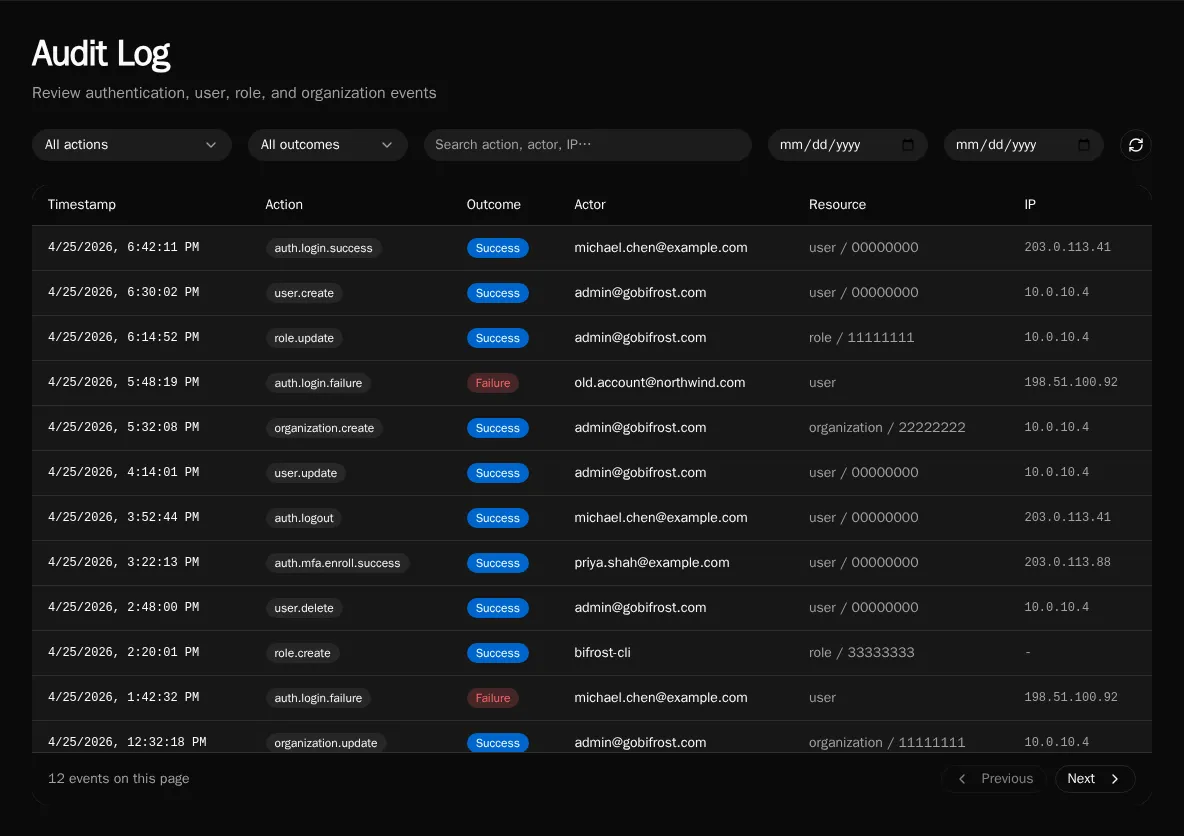This screenshot has width=1184, height=836.
Task: Click the Outcome column header
Action: pos(493,205)
